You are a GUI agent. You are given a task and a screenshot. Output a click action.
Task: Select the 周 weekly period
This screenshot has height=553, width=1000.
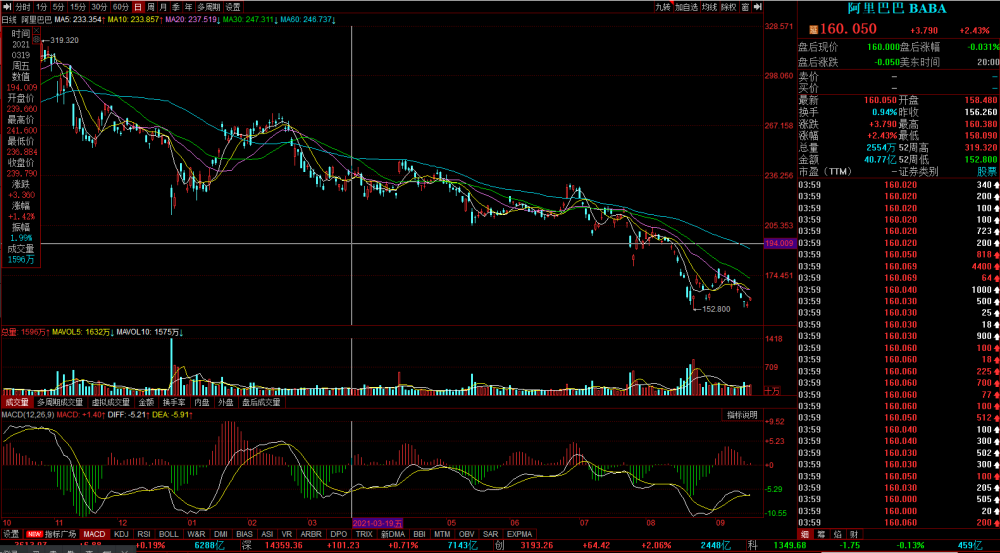tap(151, 7)
